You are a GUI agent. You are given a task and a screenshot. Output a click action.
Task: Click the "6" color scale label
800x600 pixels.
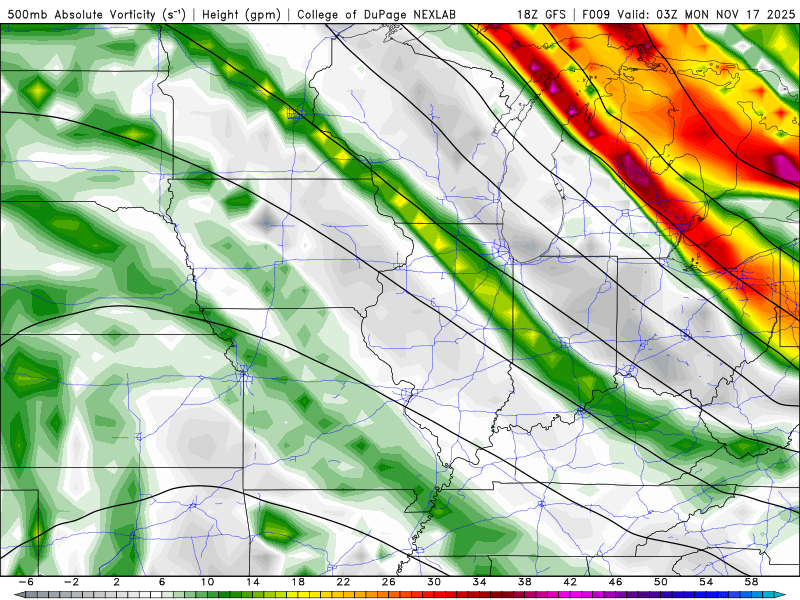coord(162,582)
